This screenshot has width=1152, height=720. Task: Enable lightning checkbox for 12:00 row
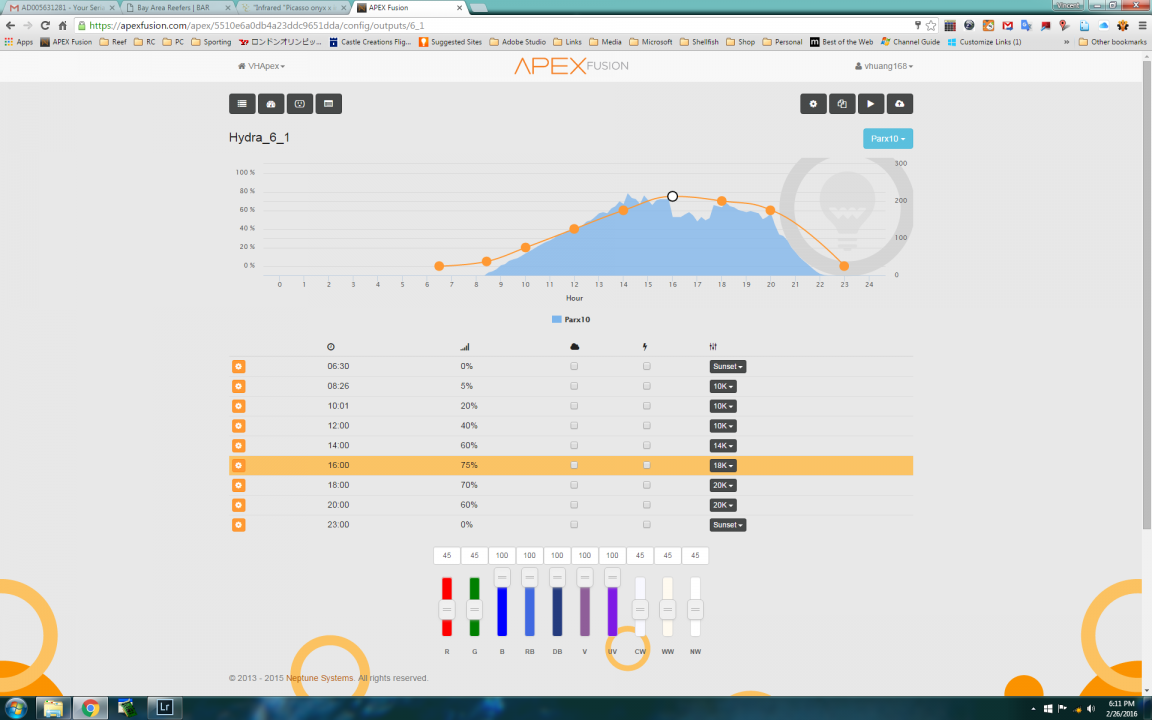point(647,426)
